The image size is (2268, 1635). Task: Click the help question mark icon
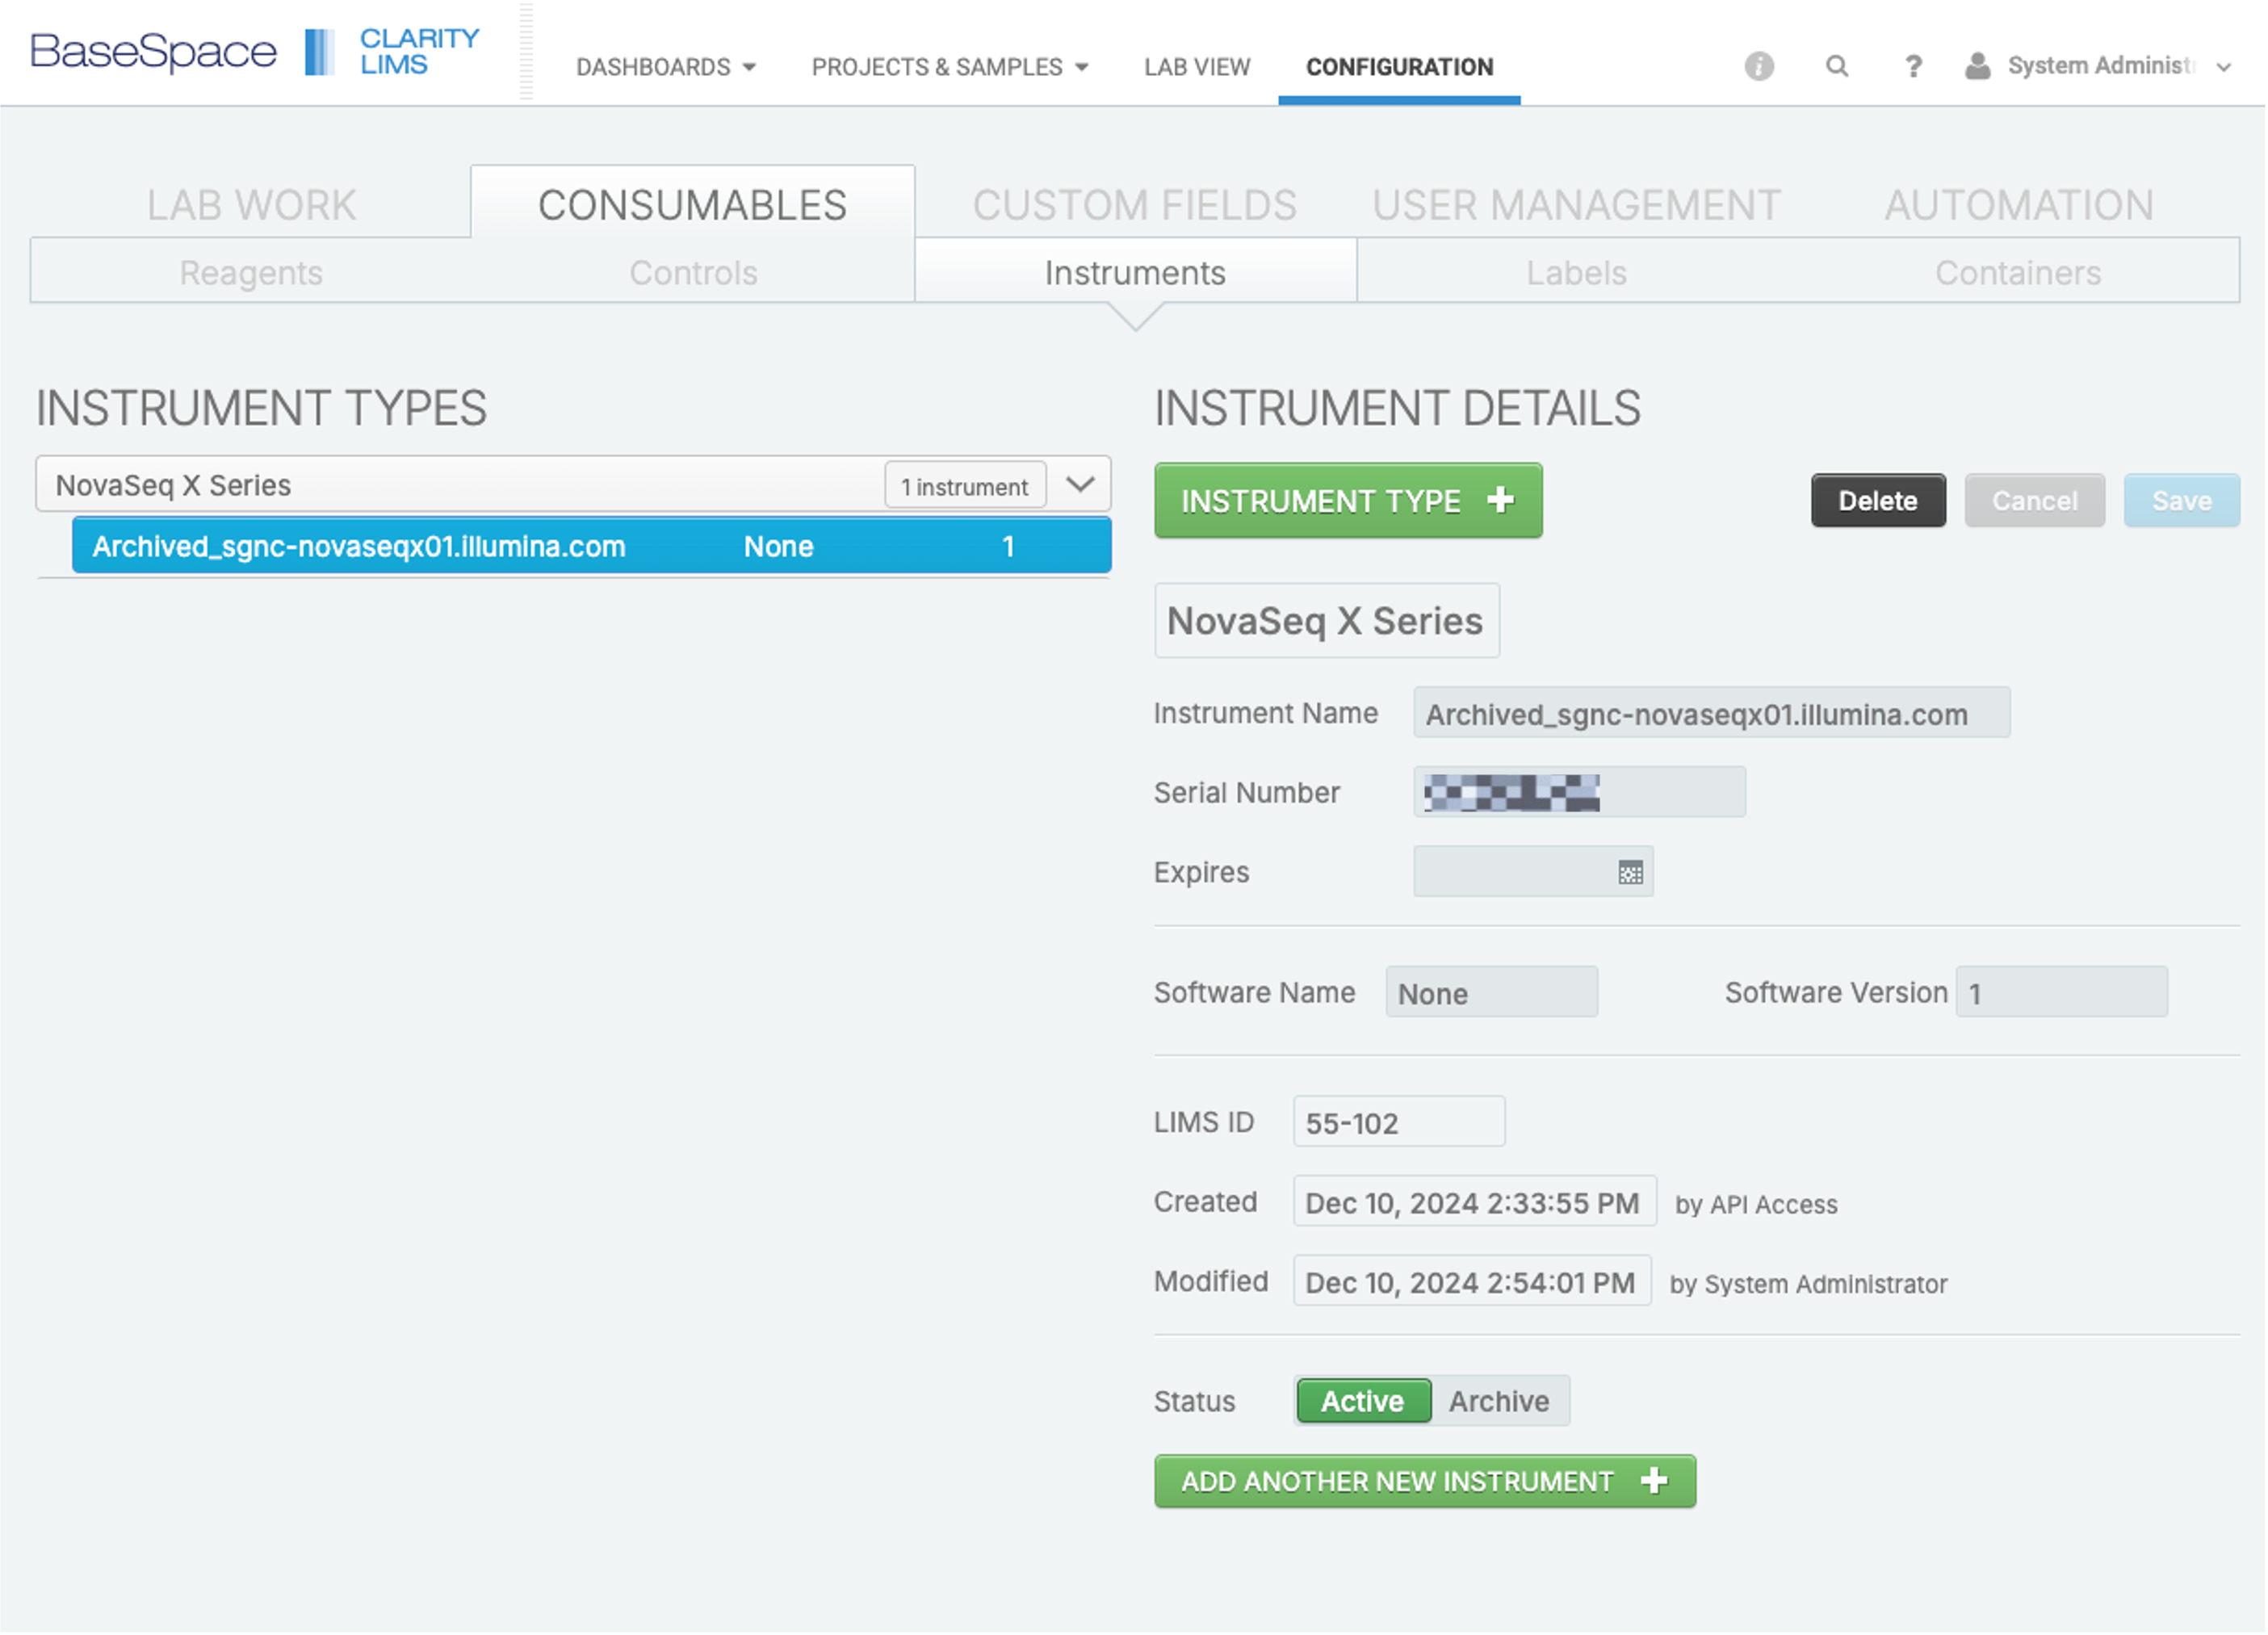1912,66
